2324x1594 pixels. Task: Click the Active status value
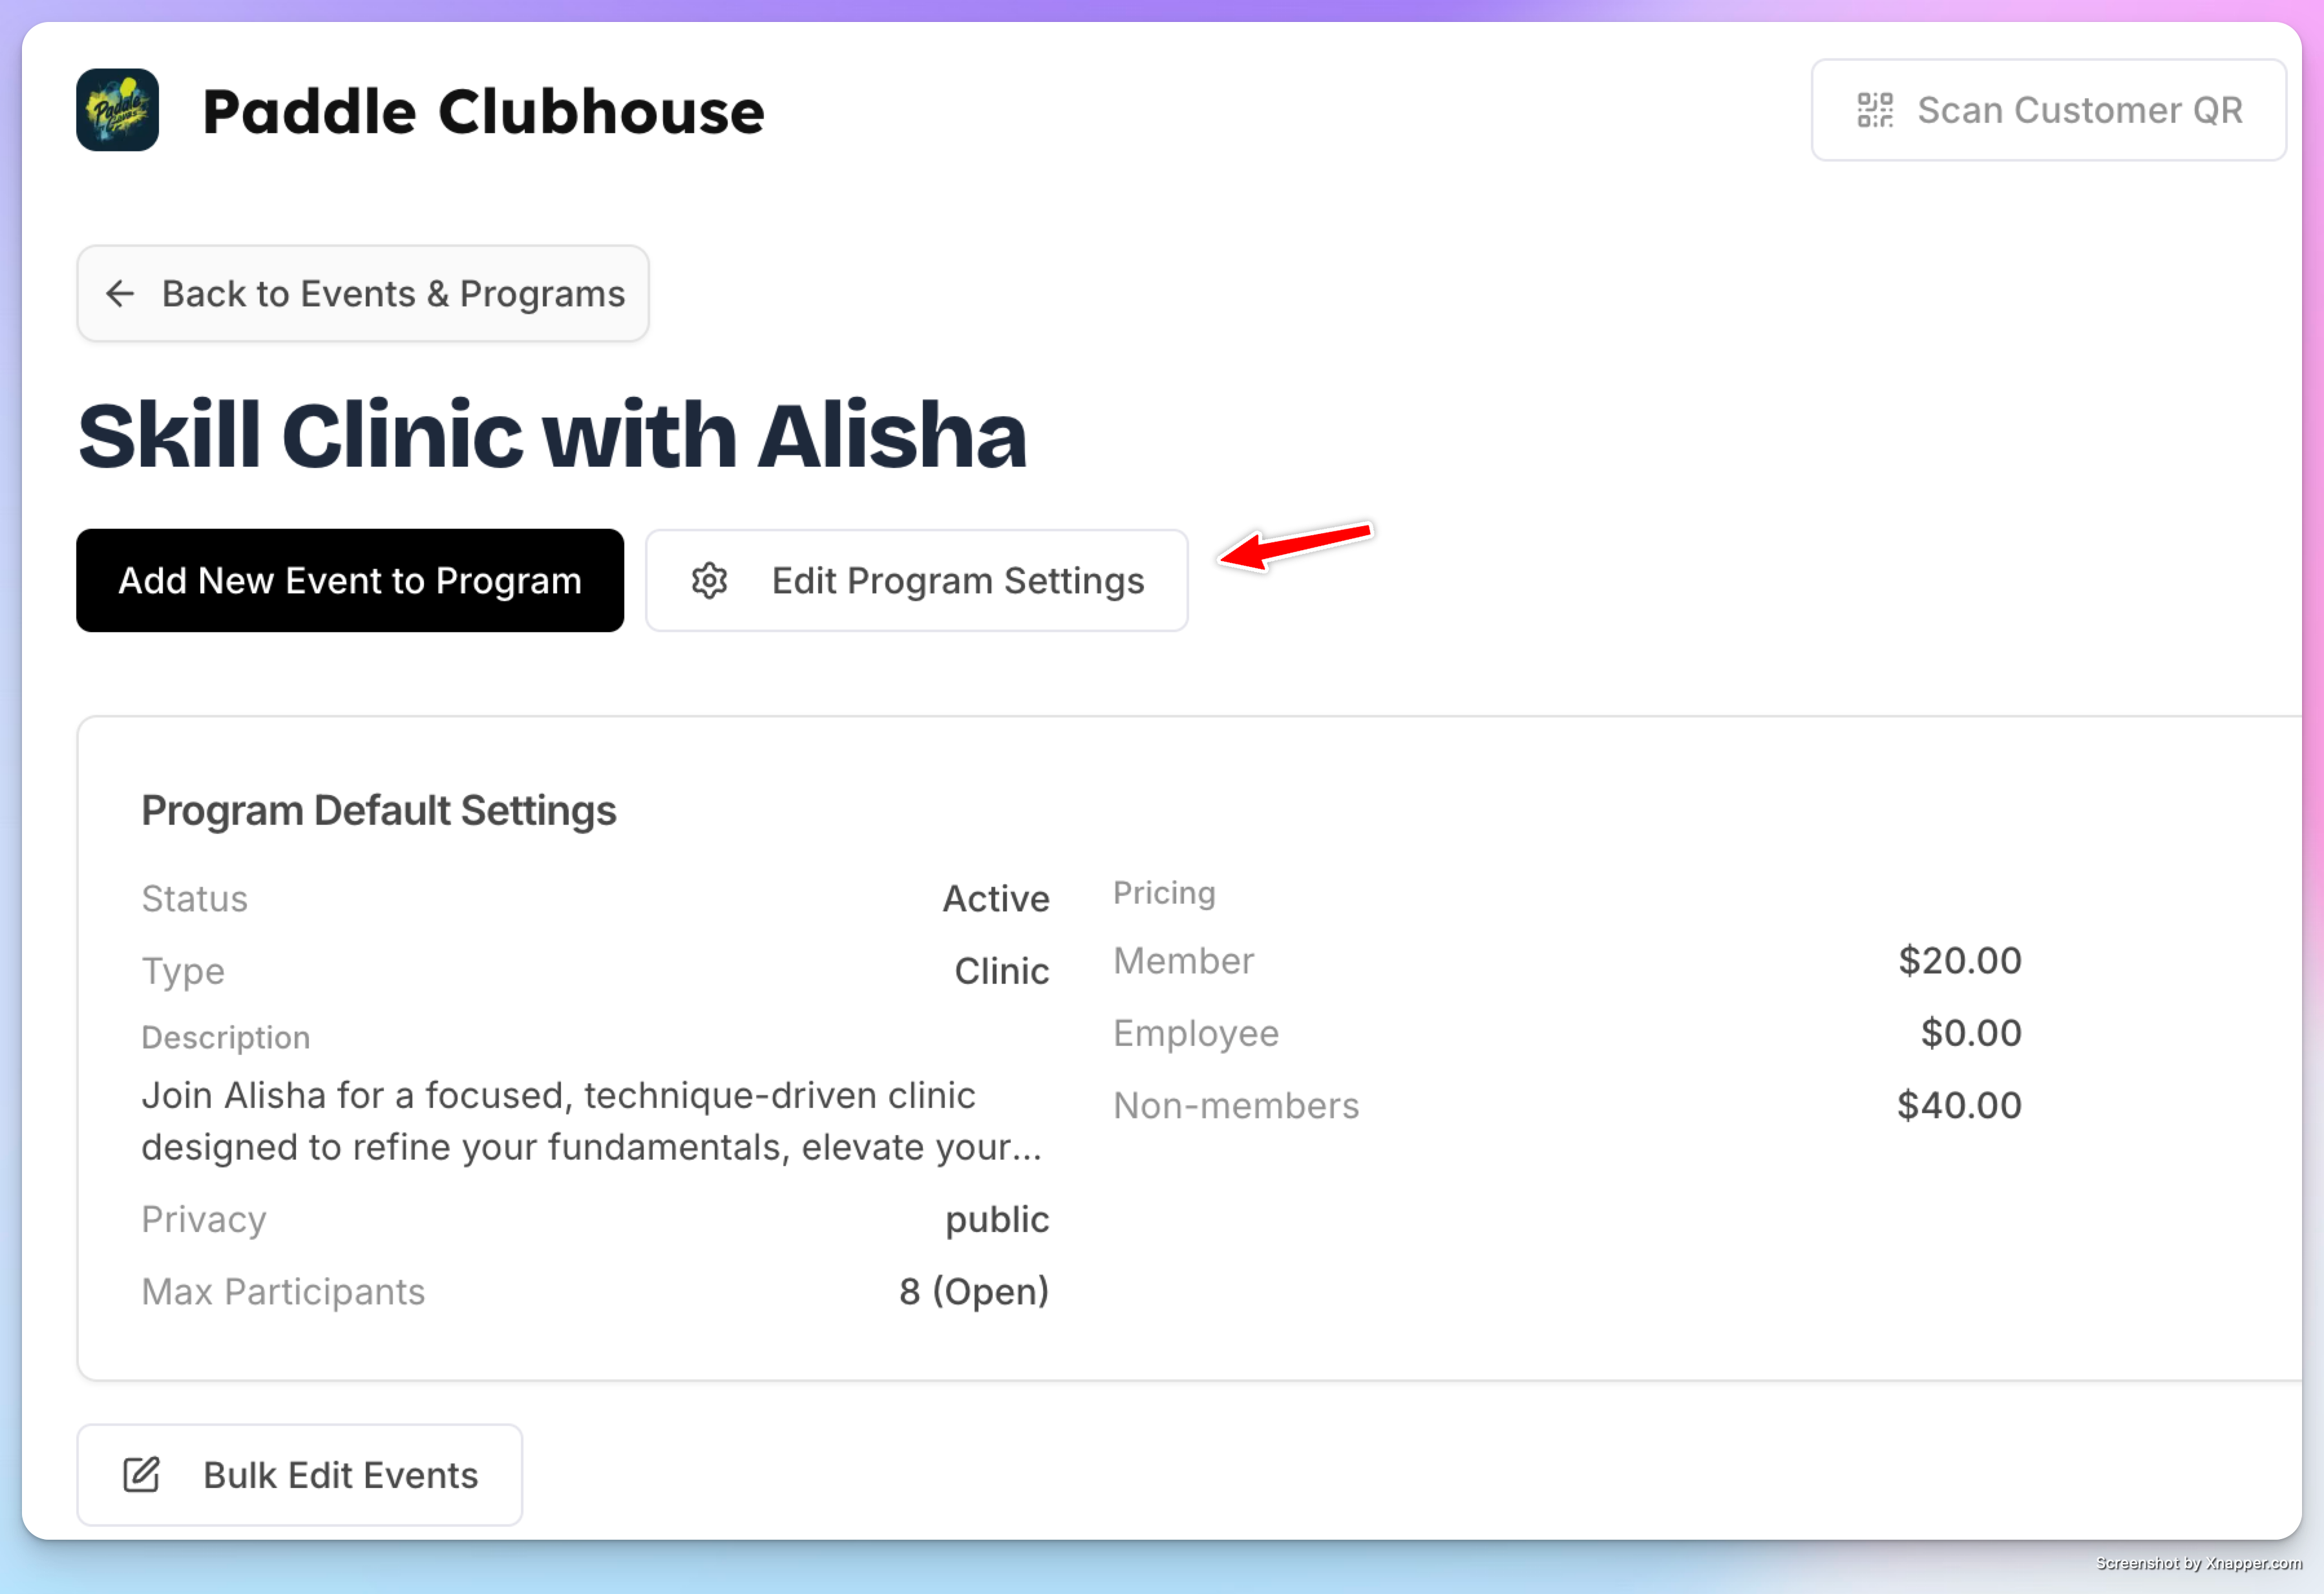coord(996,899)
